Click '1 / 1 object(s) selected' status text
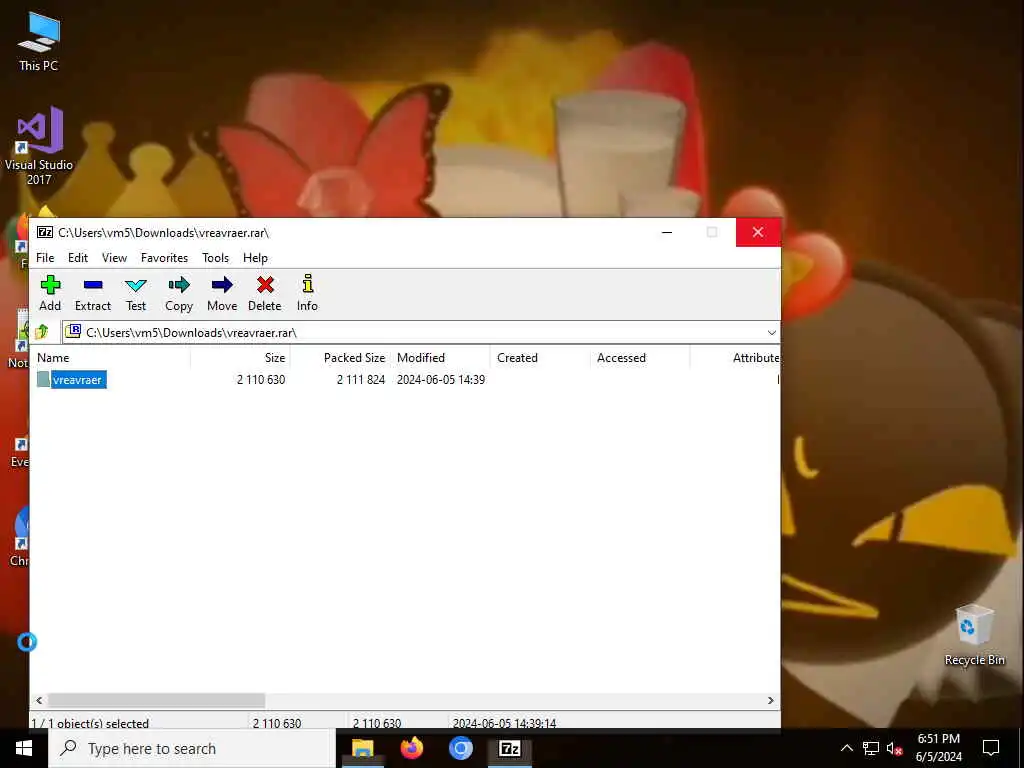The height and width of the screenshot is (768, 1024). (x=90, y=723)
